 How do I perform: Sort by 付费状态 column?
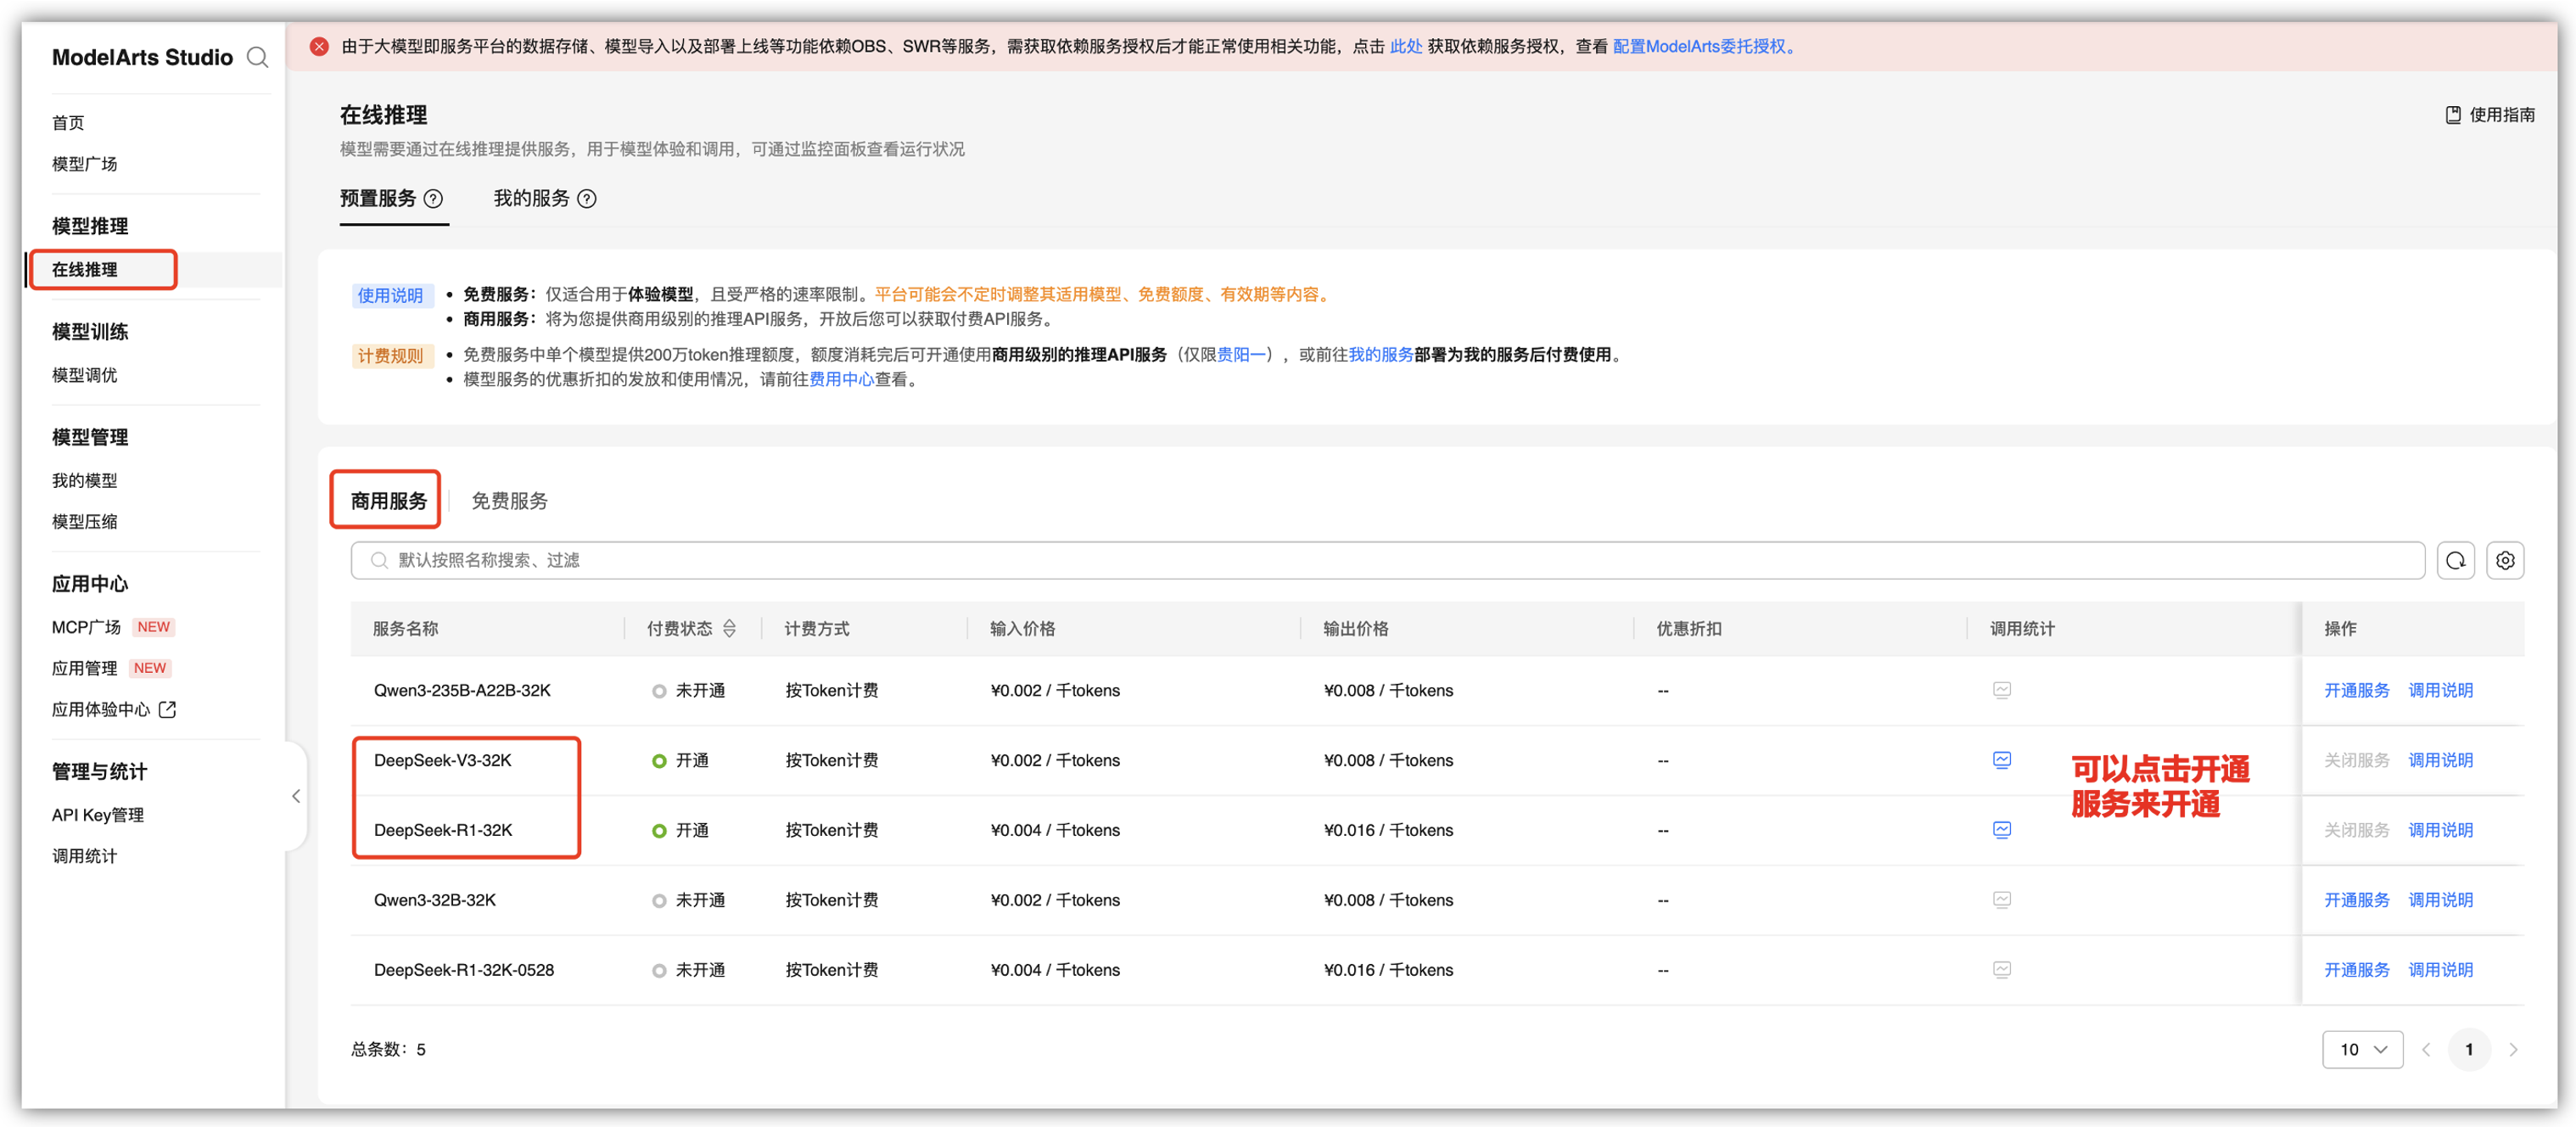(x=730, y=629)
